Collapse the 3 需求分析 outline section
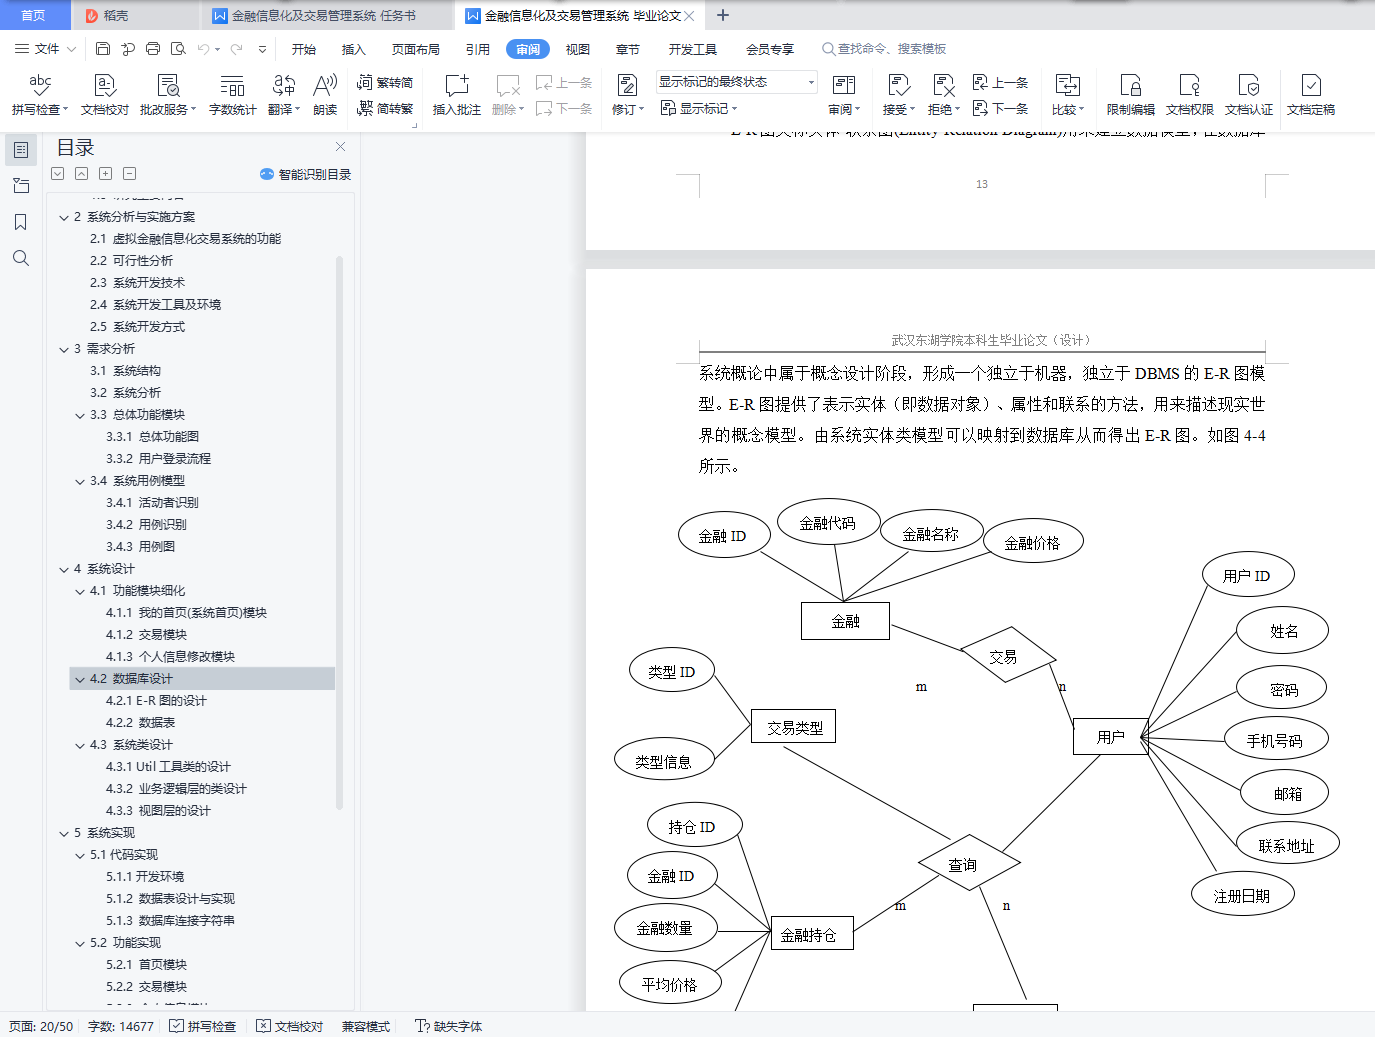Screen dimensions: 1375x1037 click(64, 349)
